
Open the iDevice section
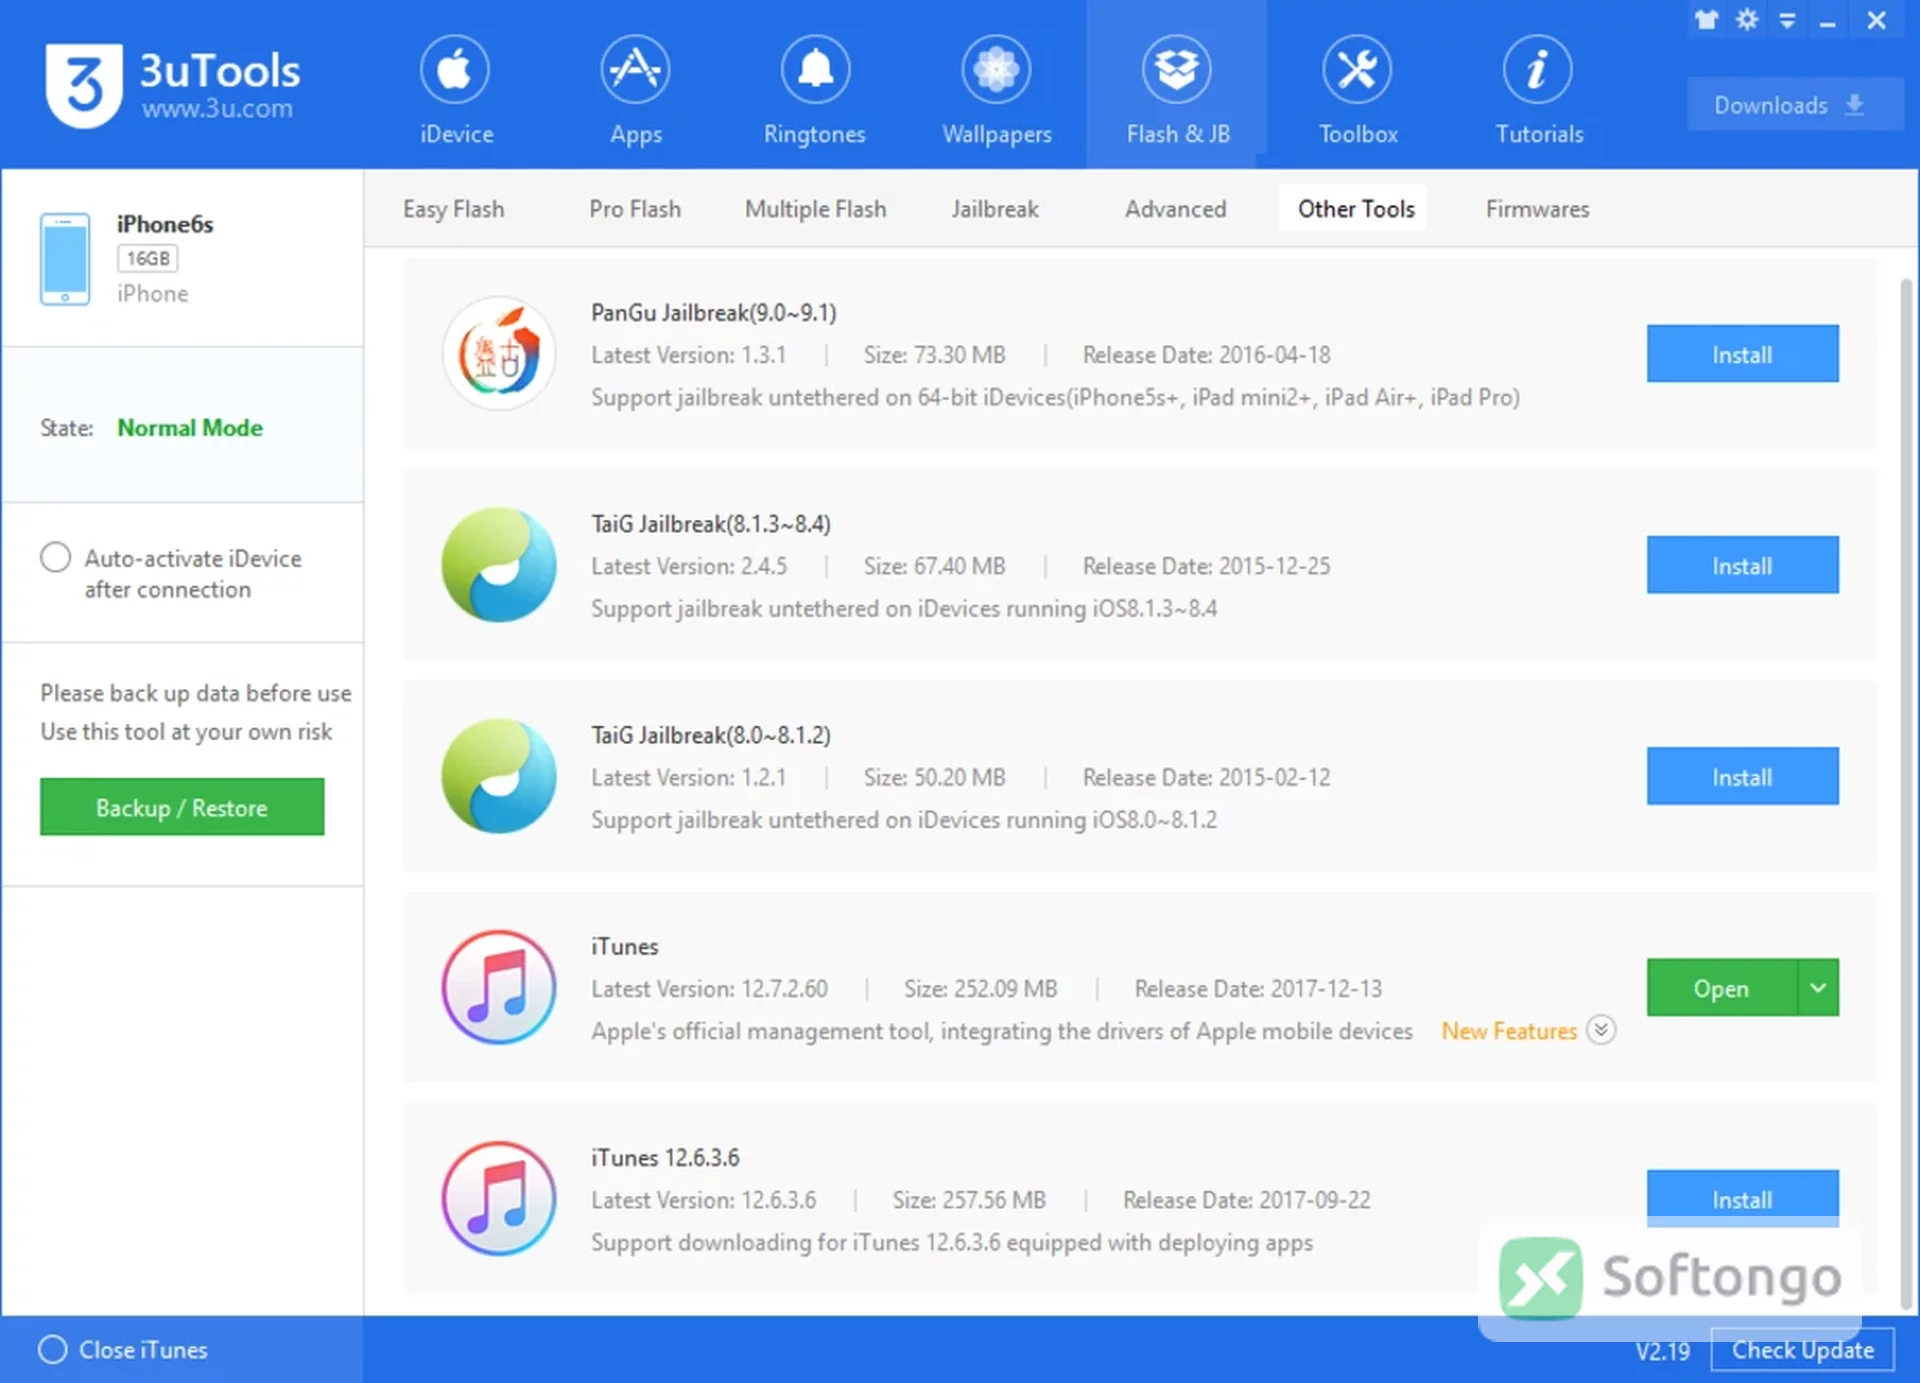pos(456,90)
